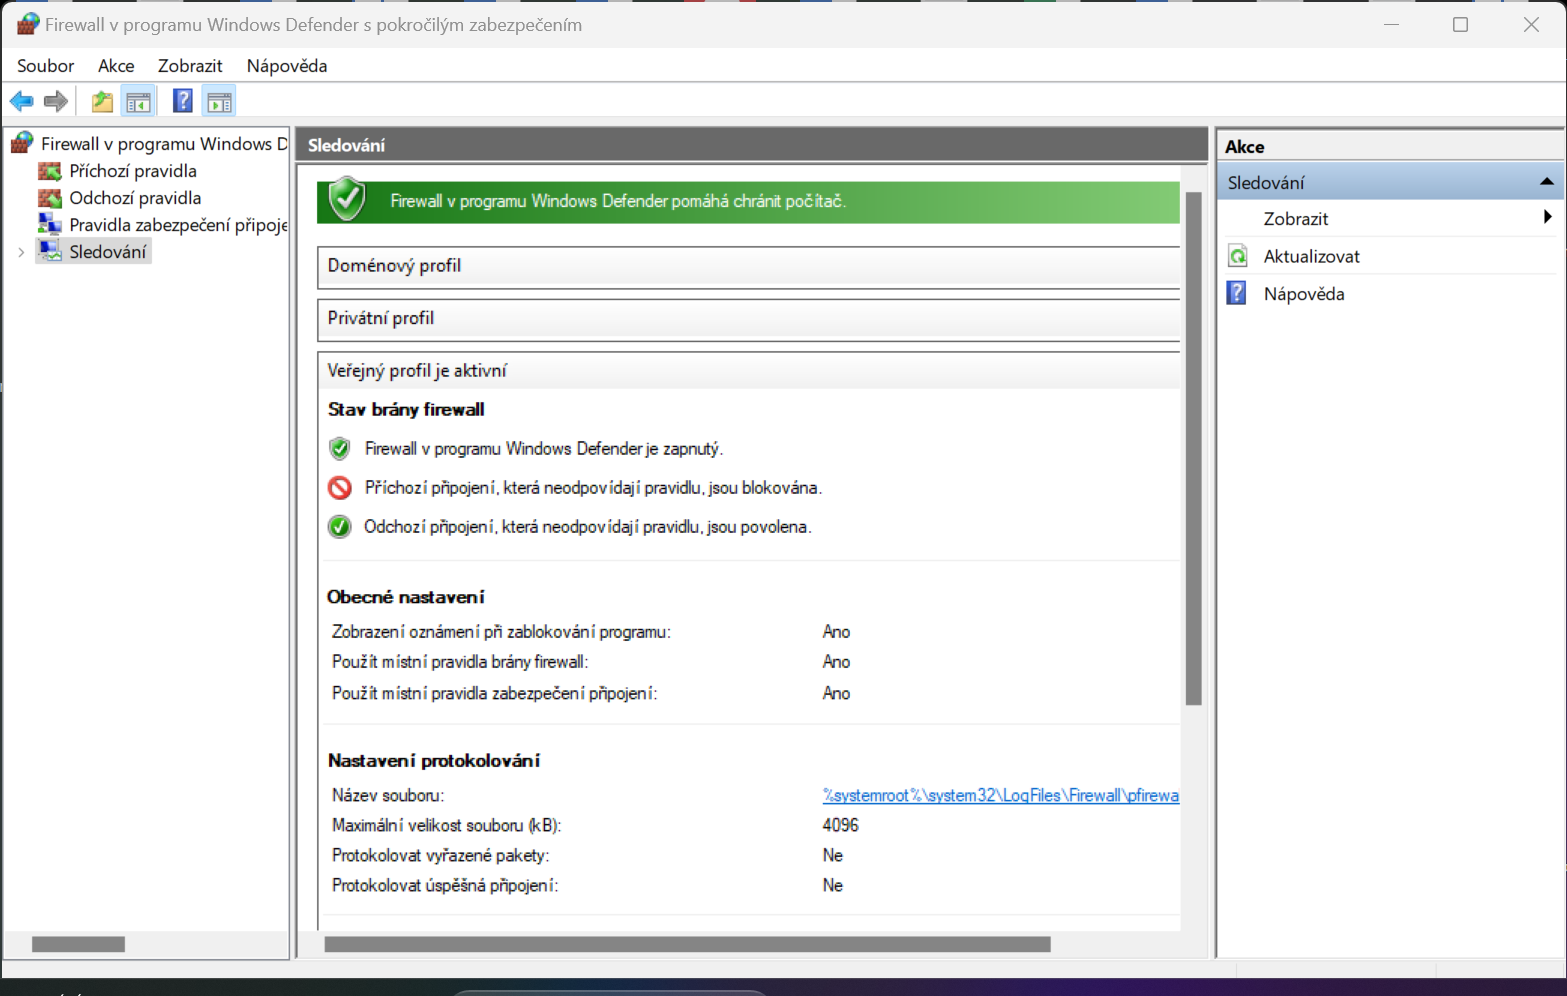Image resolution: width=1567 pixels, height=996 pixels.
Task: Click the 'Název souboru:' label
Action: point(388,795)
